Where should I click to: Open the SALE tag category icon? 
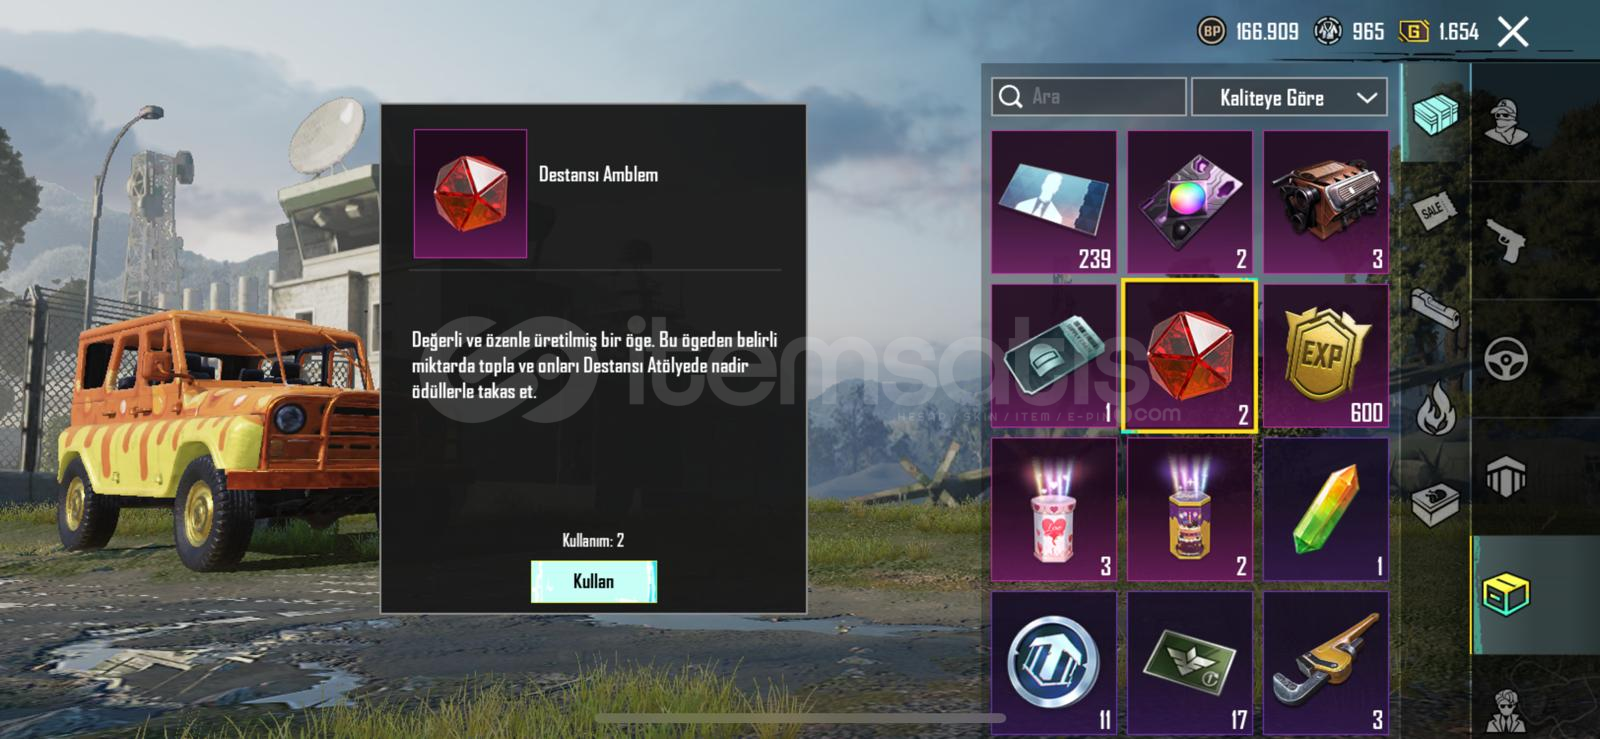click(x=1435, y=210)
